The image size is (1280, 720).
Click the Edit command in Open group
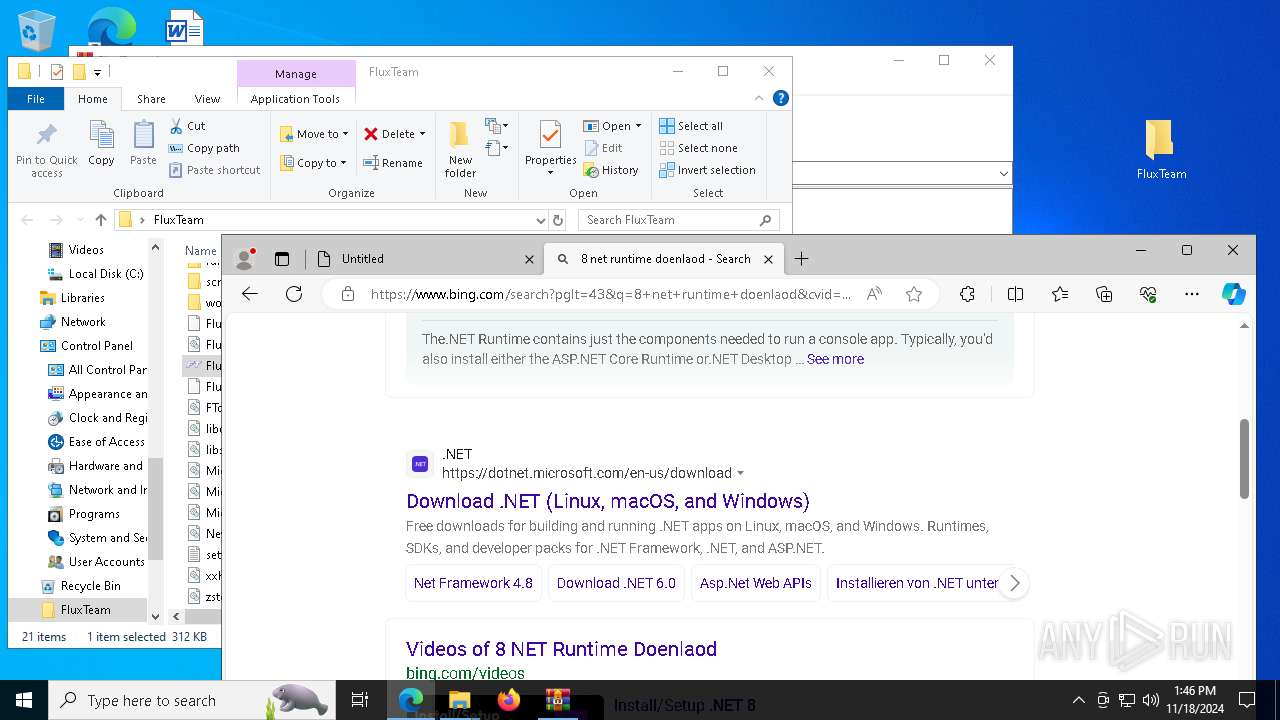pyautogui.click(x=603, y=148)
